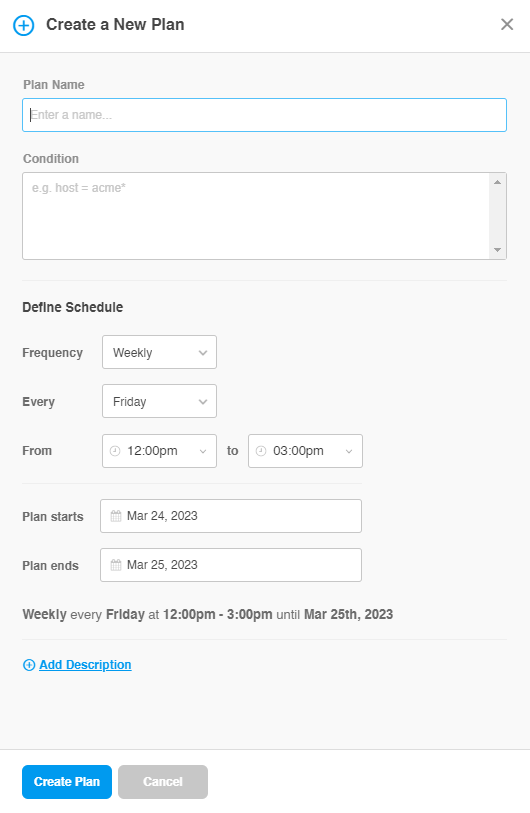Click the plus circle icon beside Create a New Plan
Viewport: 530px width, 813px height.
(x=23, y=25)
